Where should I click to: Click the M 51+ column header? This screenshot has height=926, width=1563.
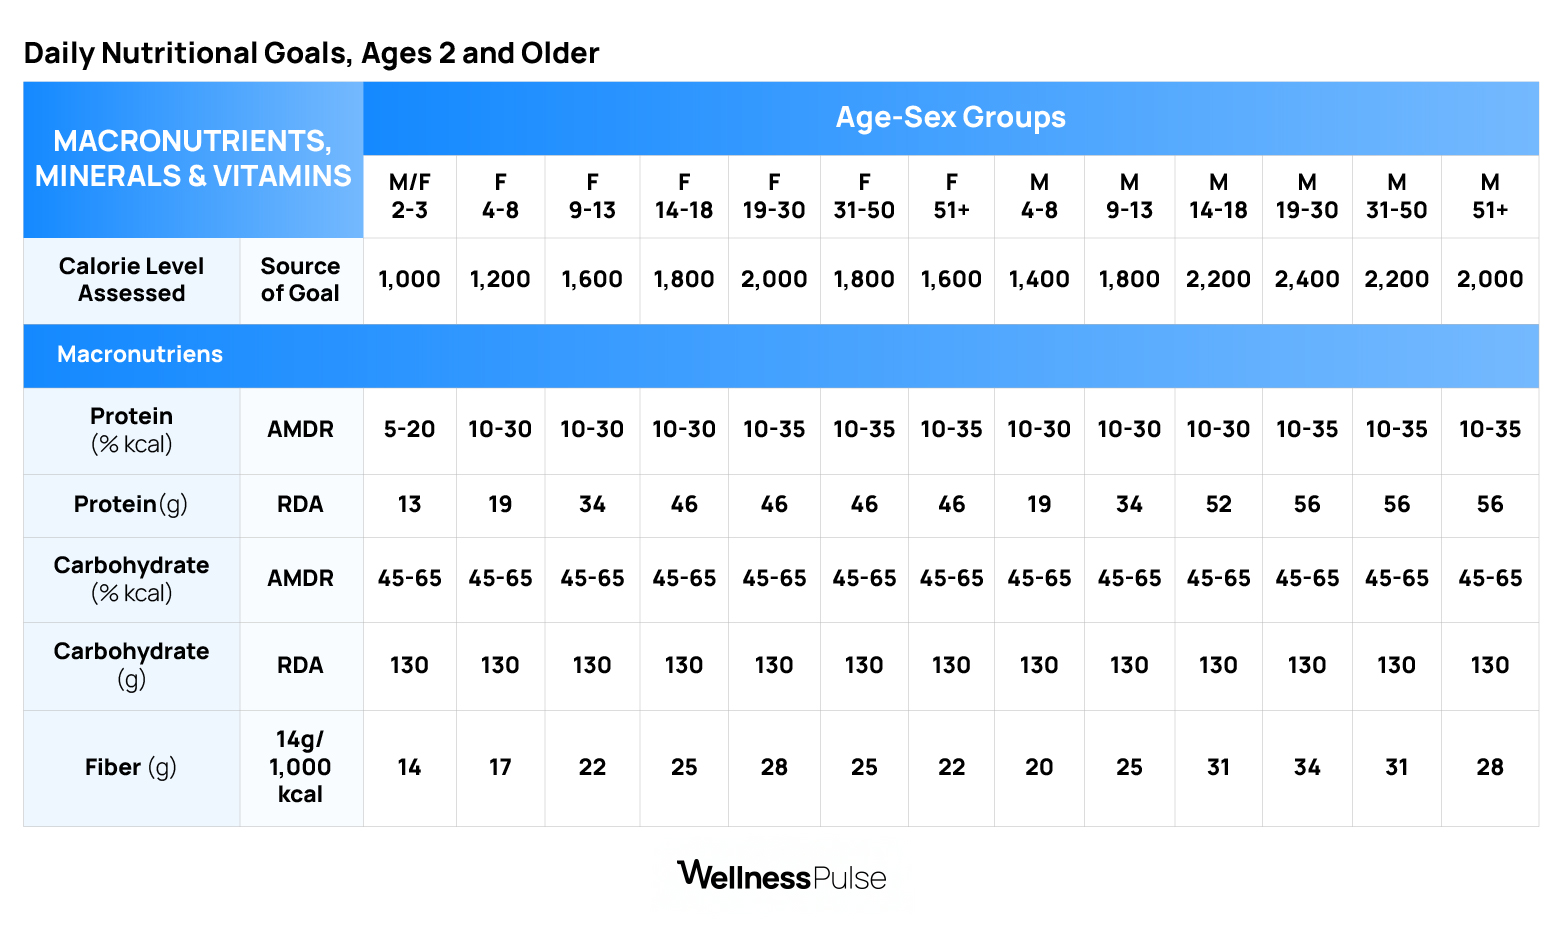pyautogui.click(x=1490, y=196)
